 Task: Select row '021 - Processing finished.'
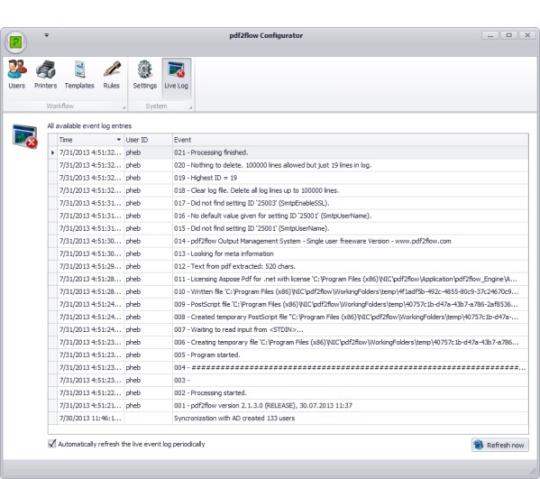(288, 153)
